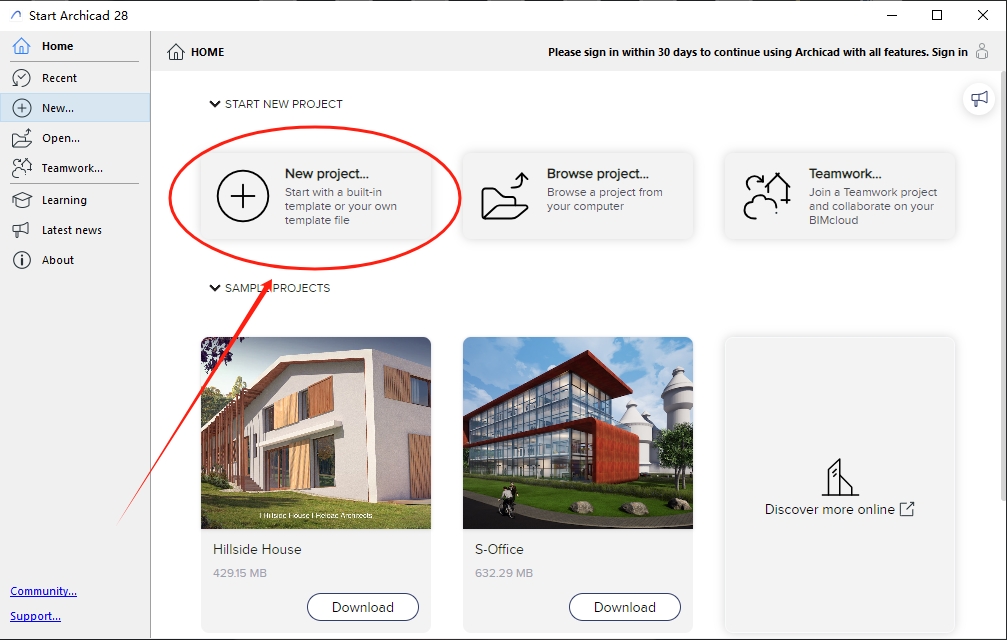Click the Learning graduation cap icon

(x=21, y=200)
